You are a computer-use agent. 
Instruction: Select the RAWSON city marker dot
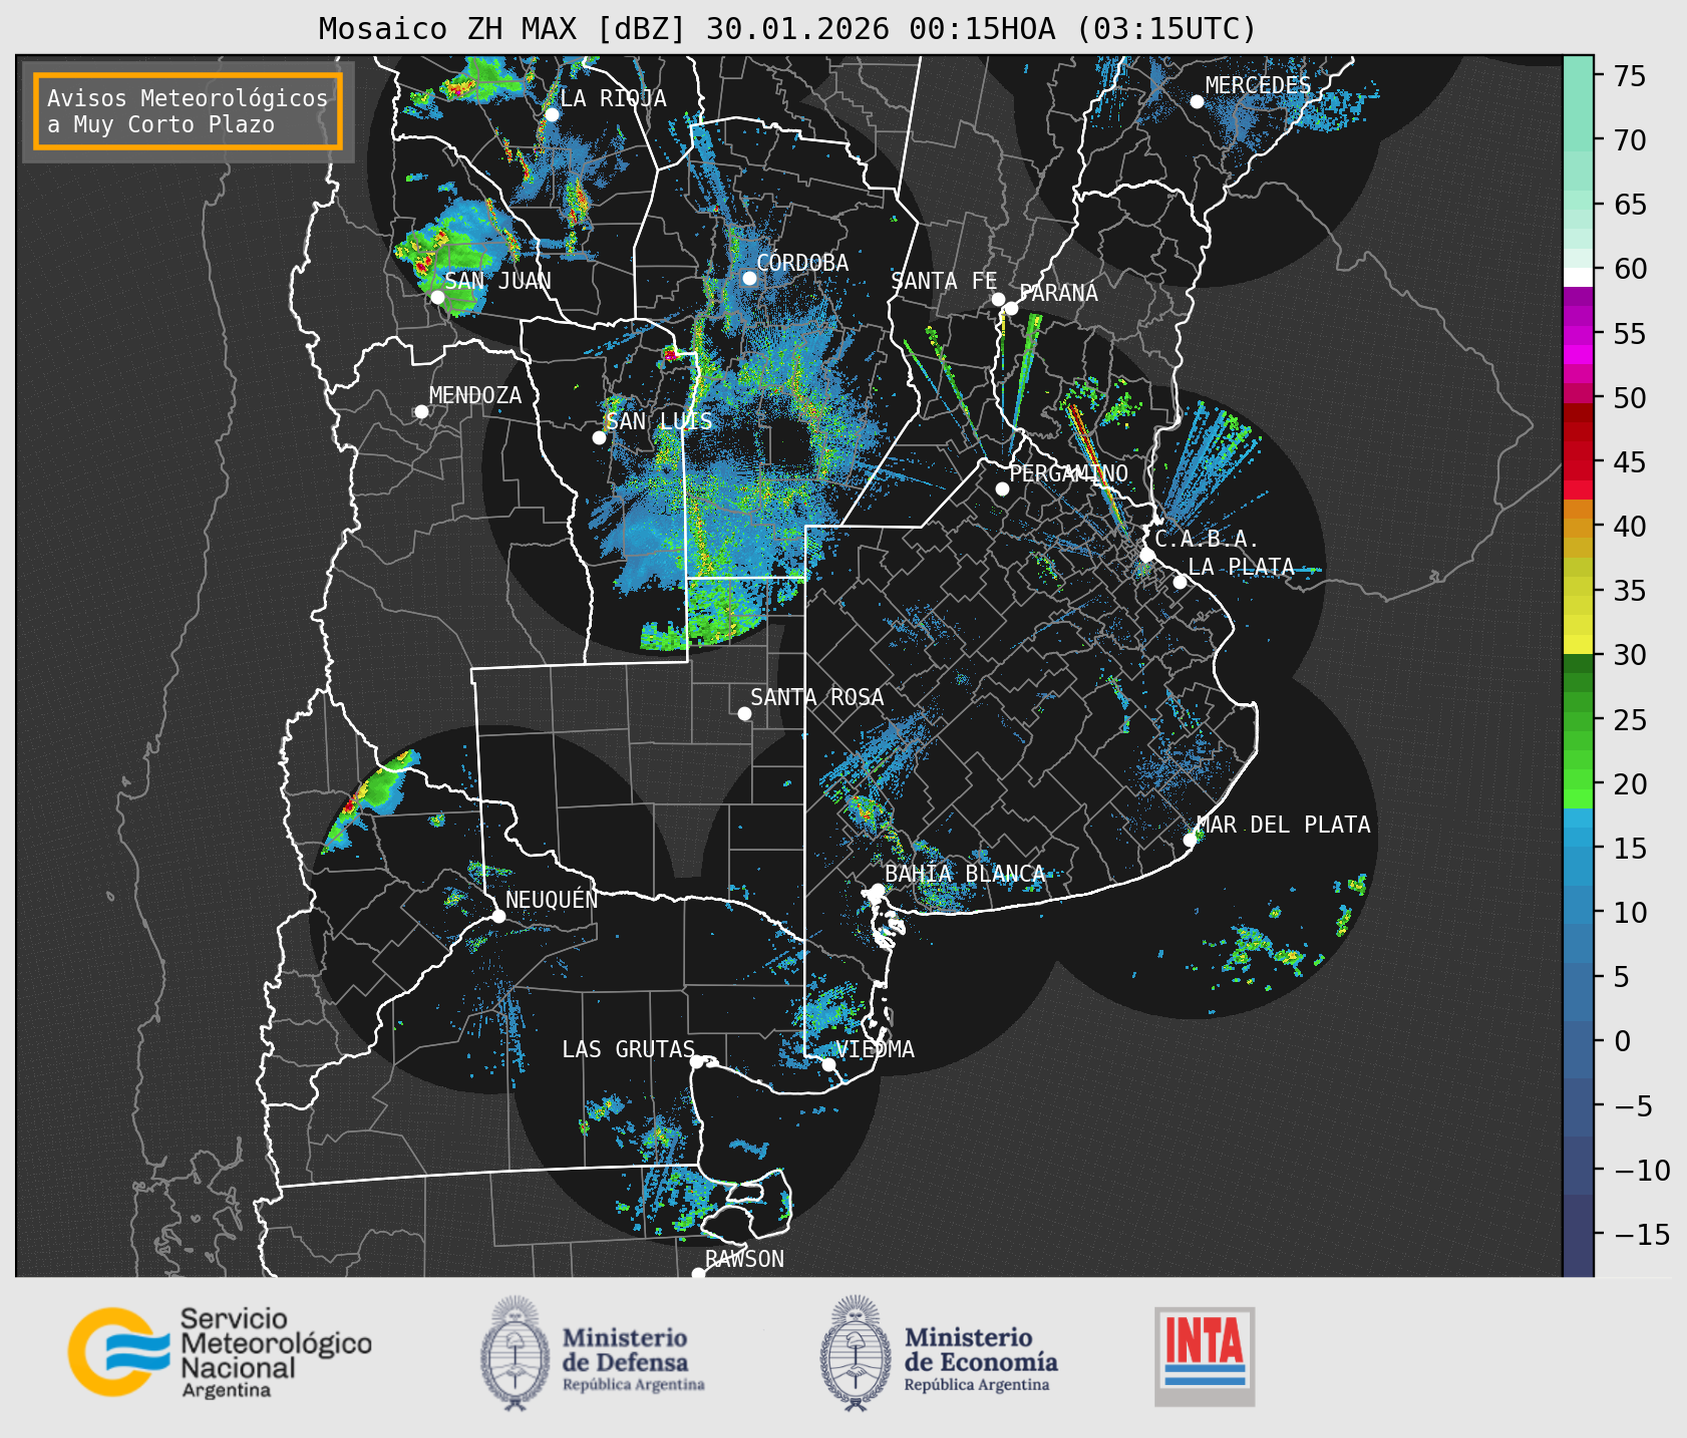[x=698, y=1274]
